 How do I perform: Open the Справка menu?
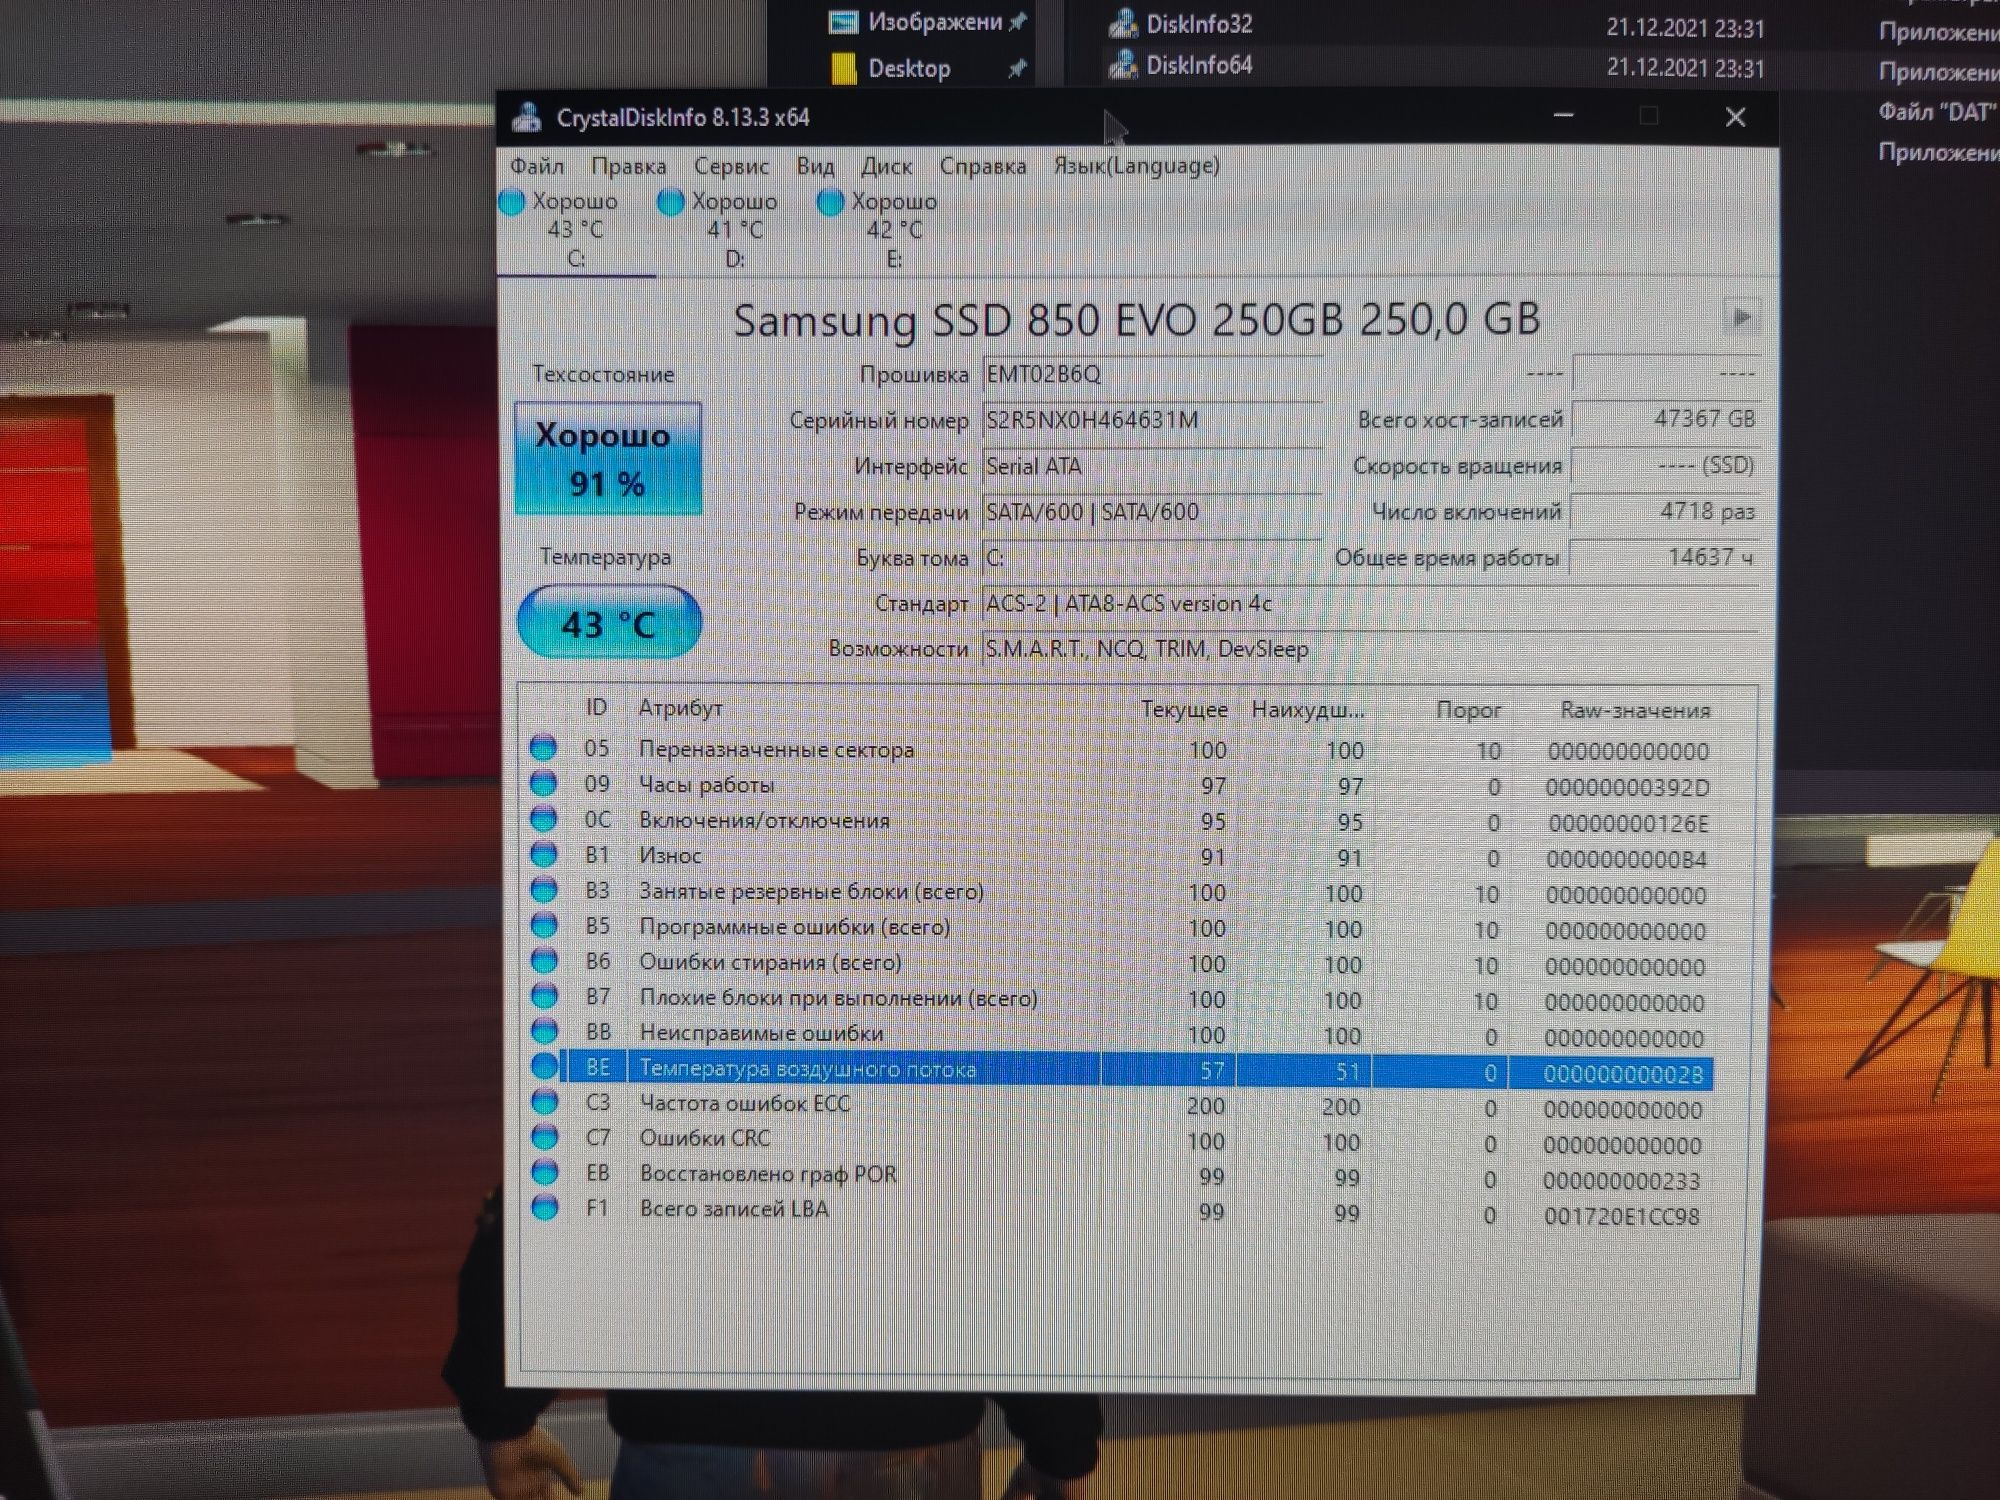click(982, 166)
